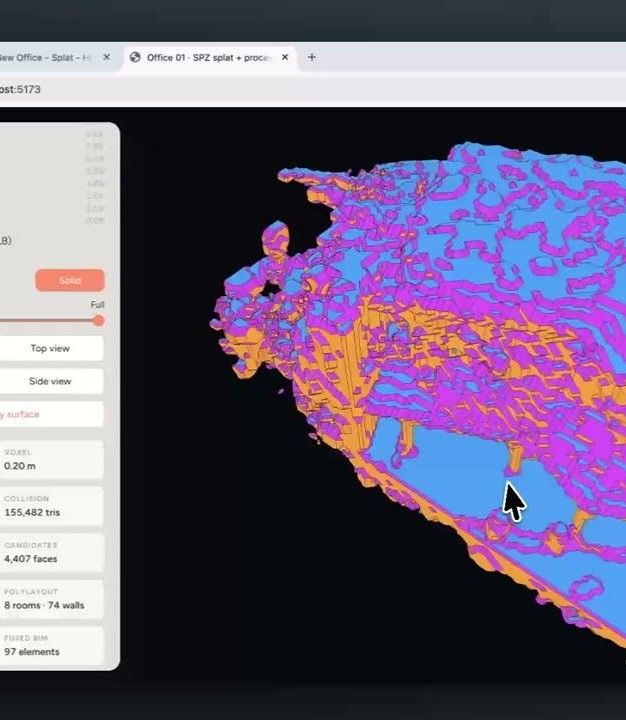Select the Voxel 0.20 m card
Screen dimensions: 626x720
click(51, 460)
